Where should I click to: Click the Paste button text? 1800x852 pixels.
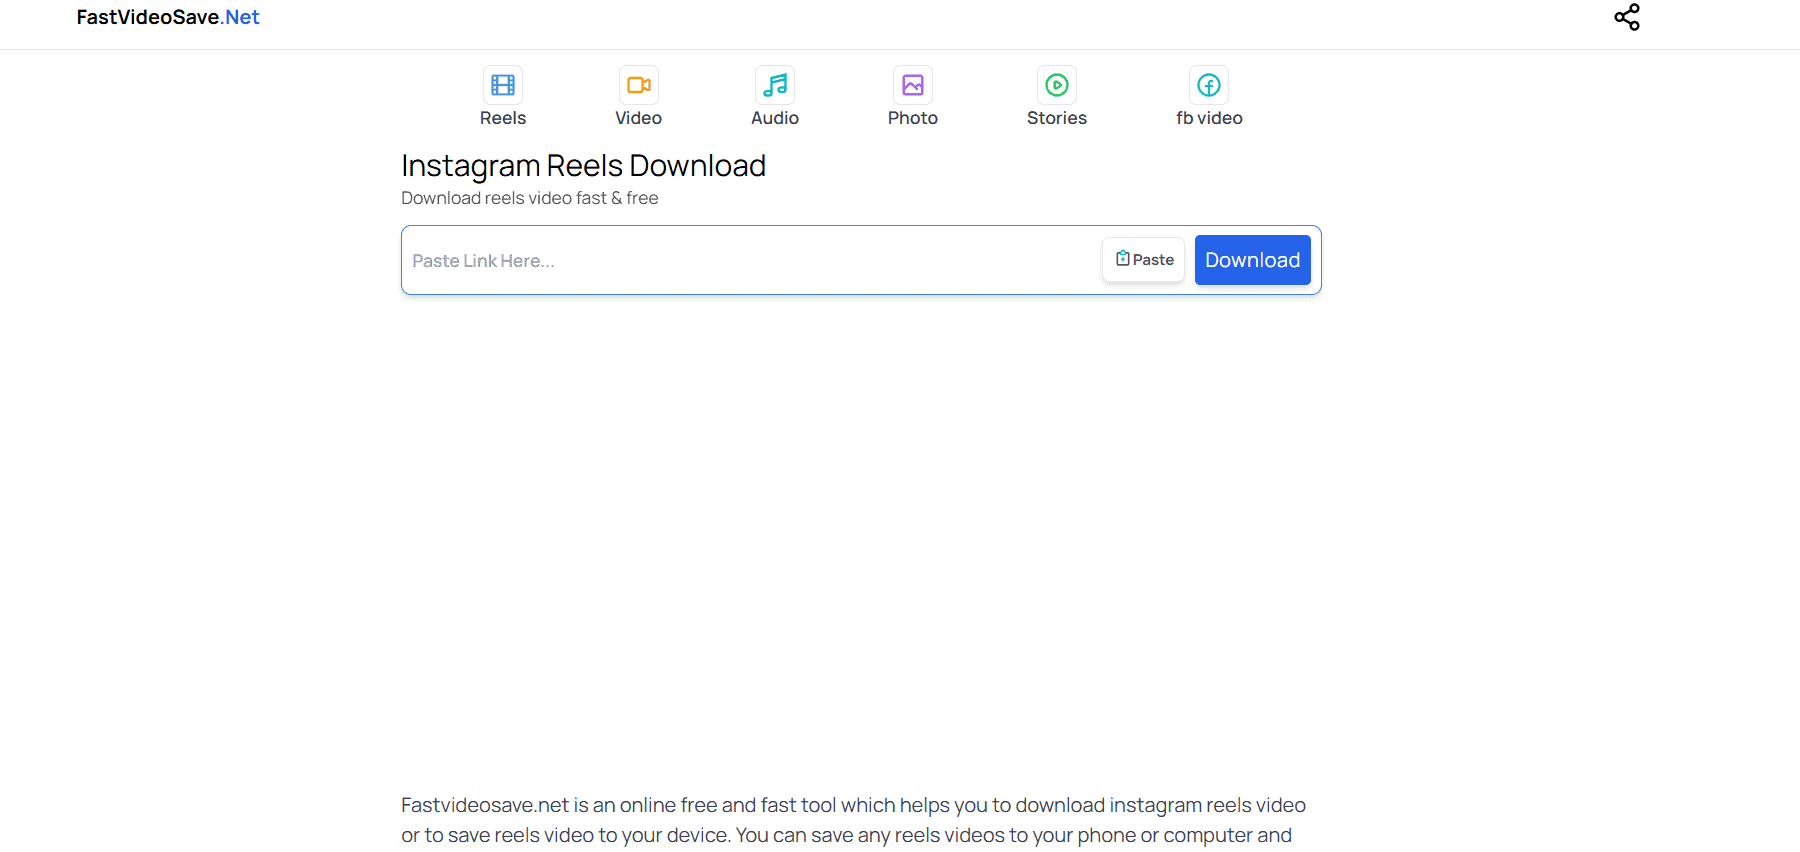point(1153,260)
